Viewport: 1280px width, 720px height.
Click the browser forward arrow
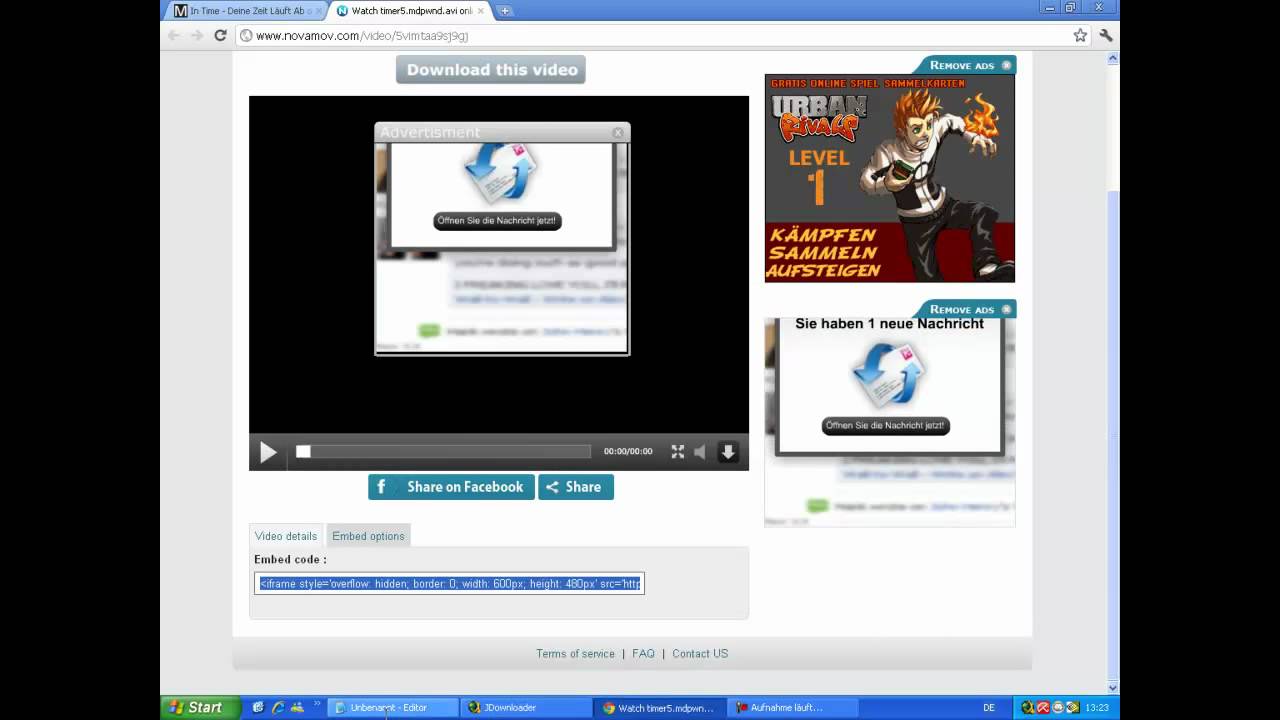[197, 35]
